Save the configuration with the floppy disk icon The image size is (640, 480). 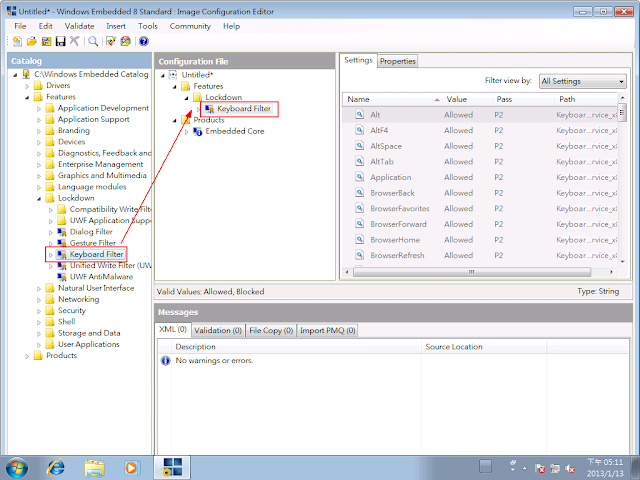pos(60,41)
